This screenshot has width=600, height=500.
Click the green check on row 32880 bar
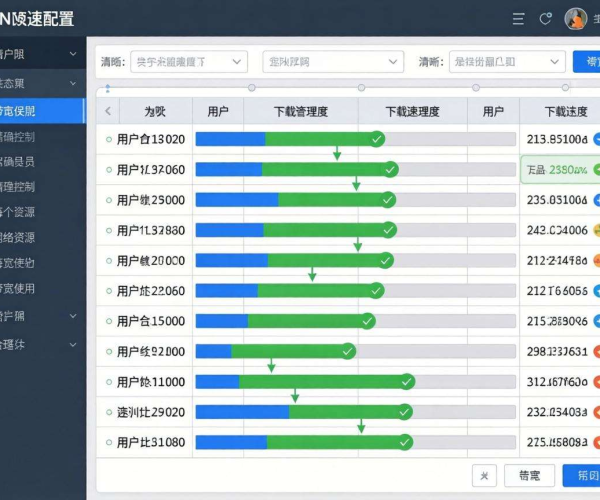click(x=388, y=230)
